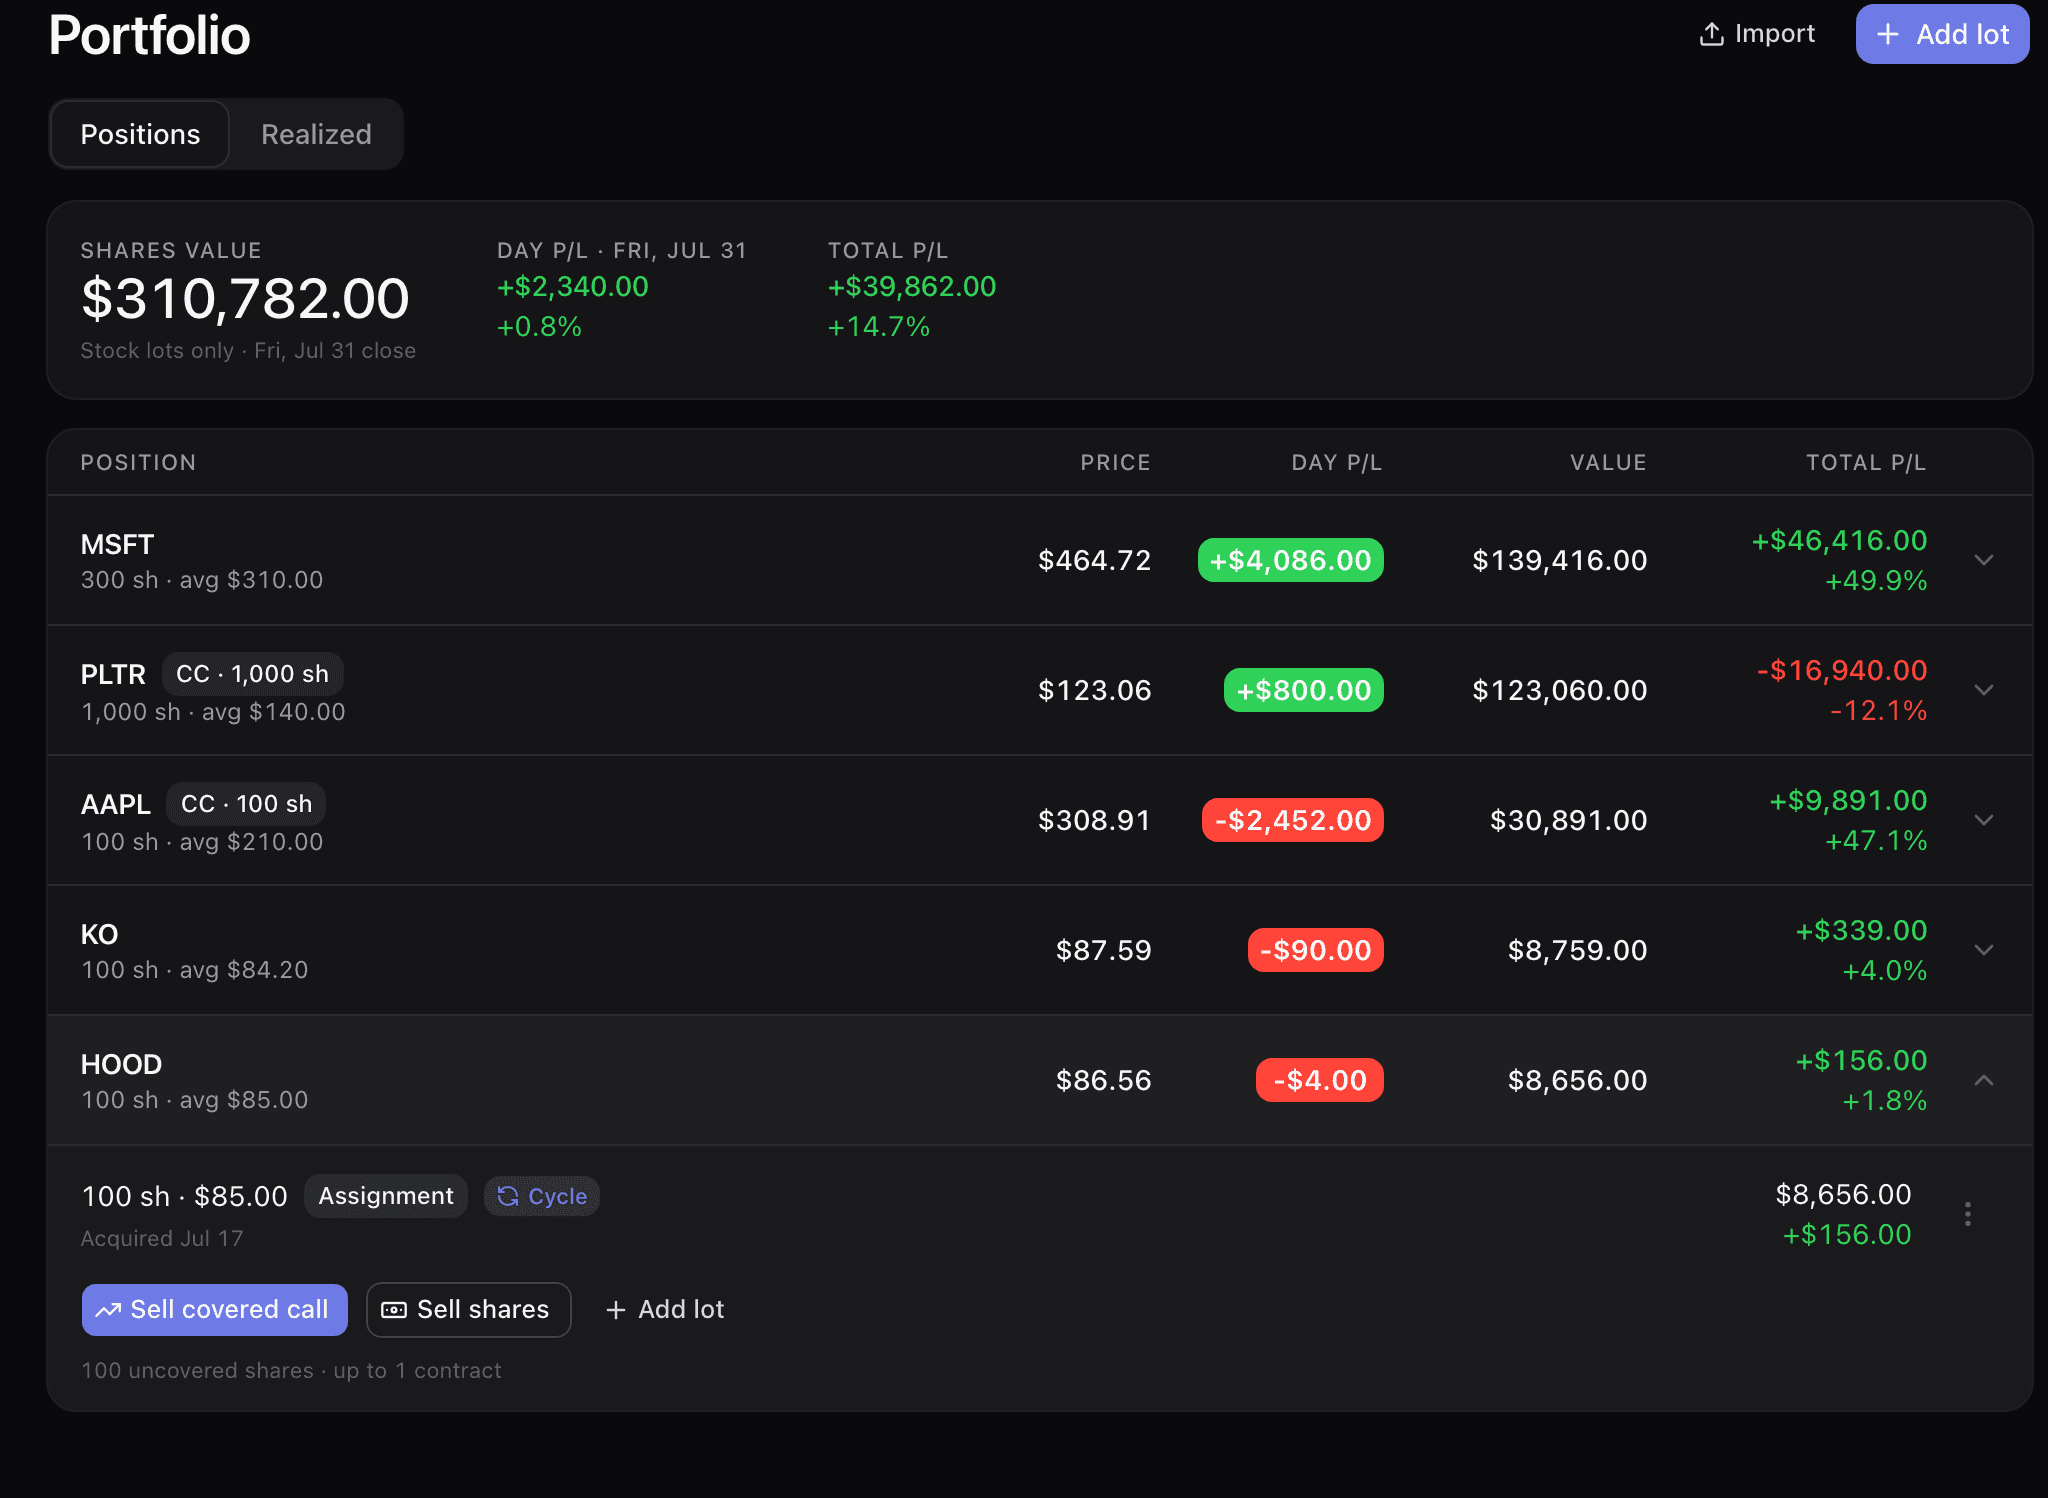Click the DAY P/L column header

1337,463
